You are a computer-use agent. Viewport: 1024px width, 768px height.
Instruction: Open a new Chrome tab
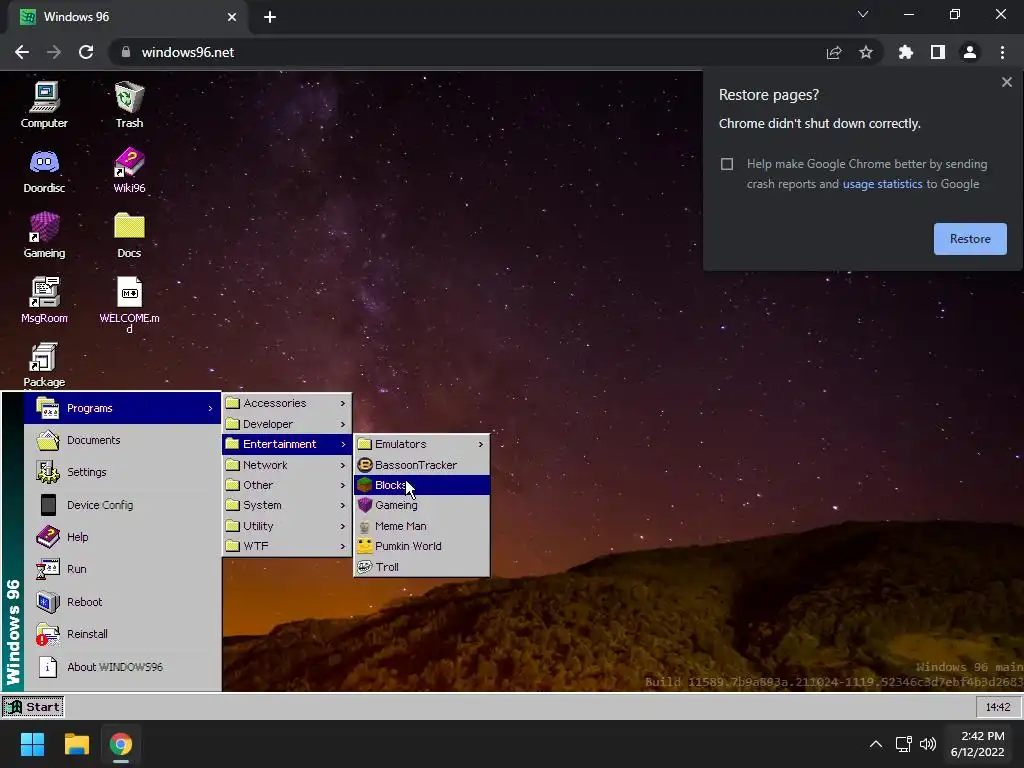point(270,17)
